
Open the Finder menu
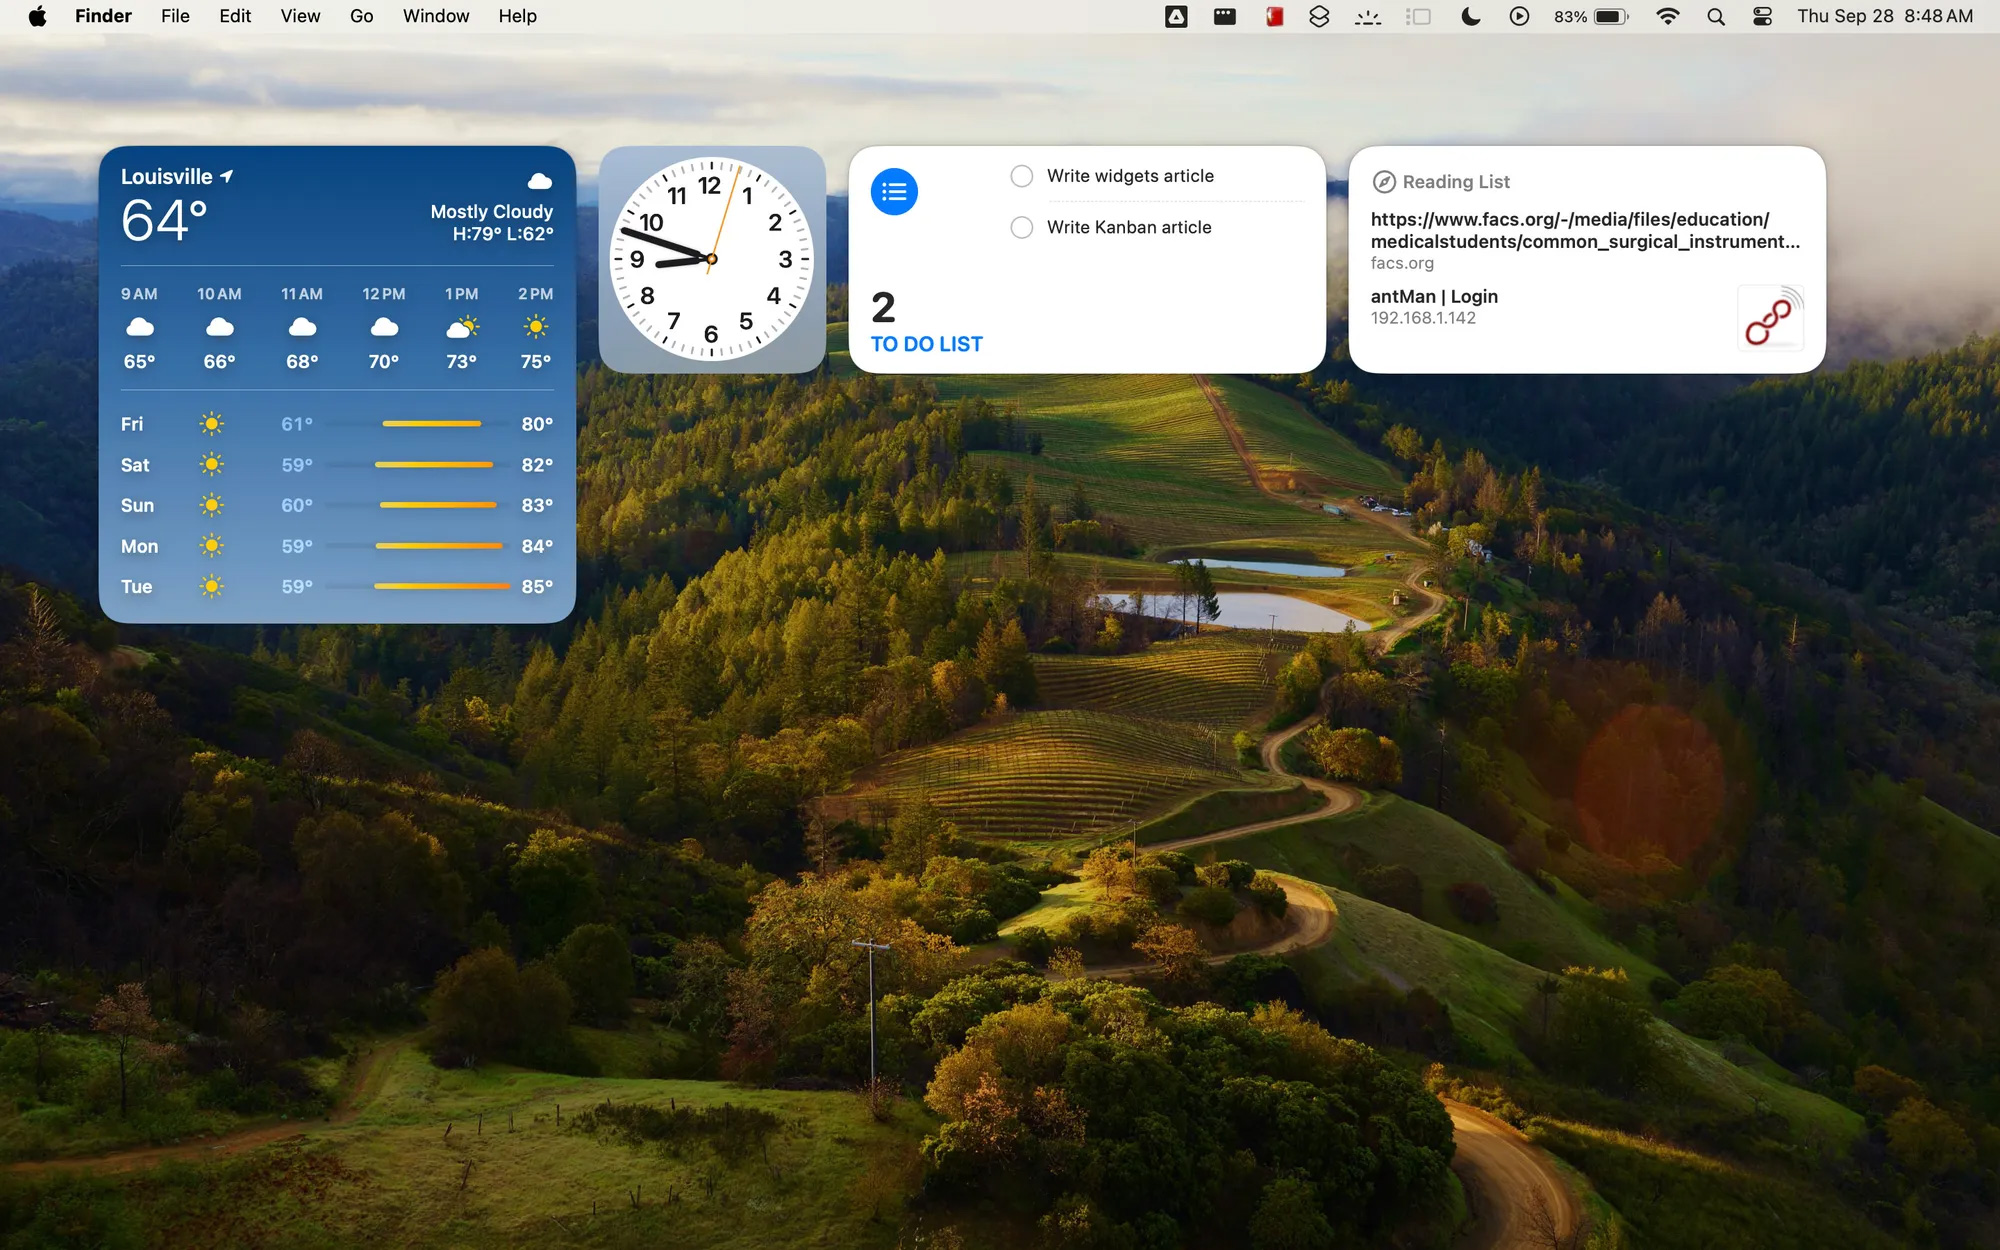point(103,16)
